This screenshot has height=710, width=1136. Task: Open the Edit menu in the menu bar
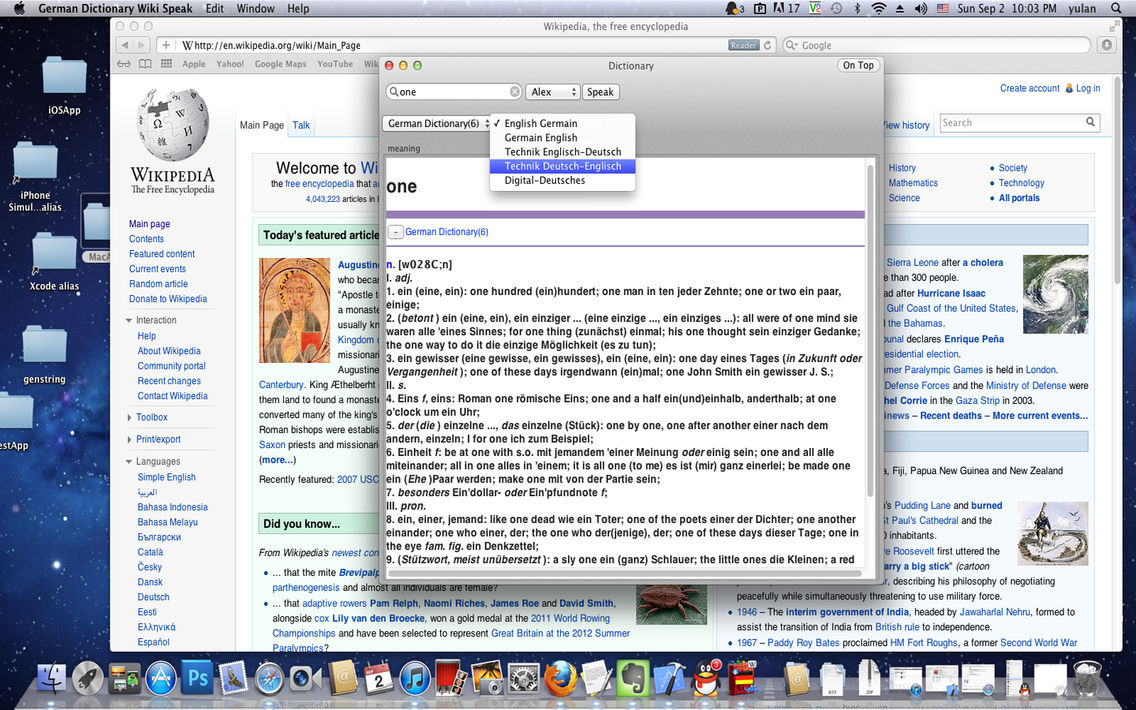tap(213, 8)
